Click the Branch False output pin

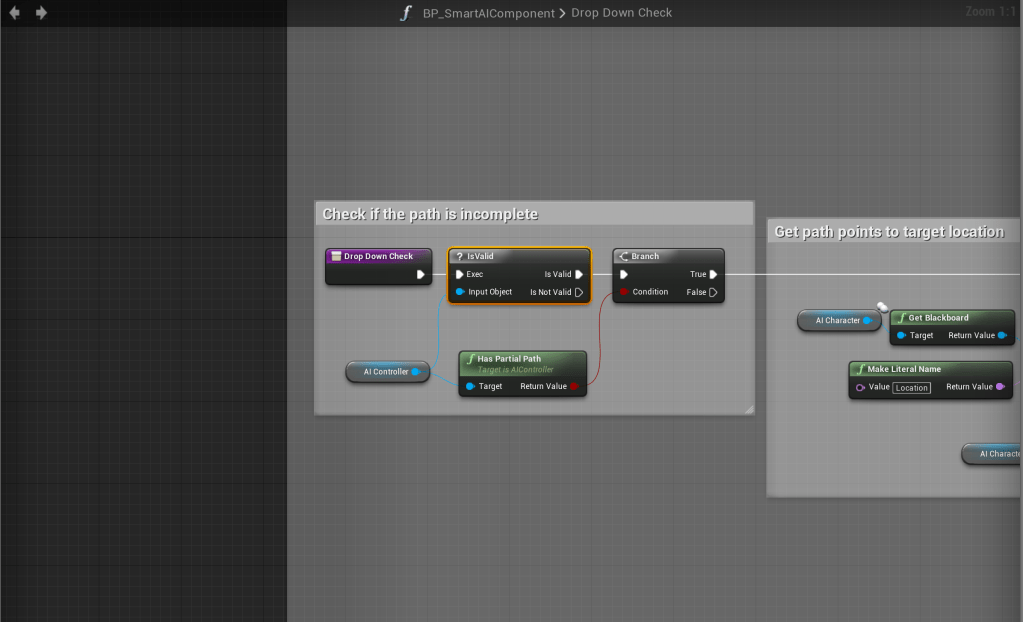point(713,292)
